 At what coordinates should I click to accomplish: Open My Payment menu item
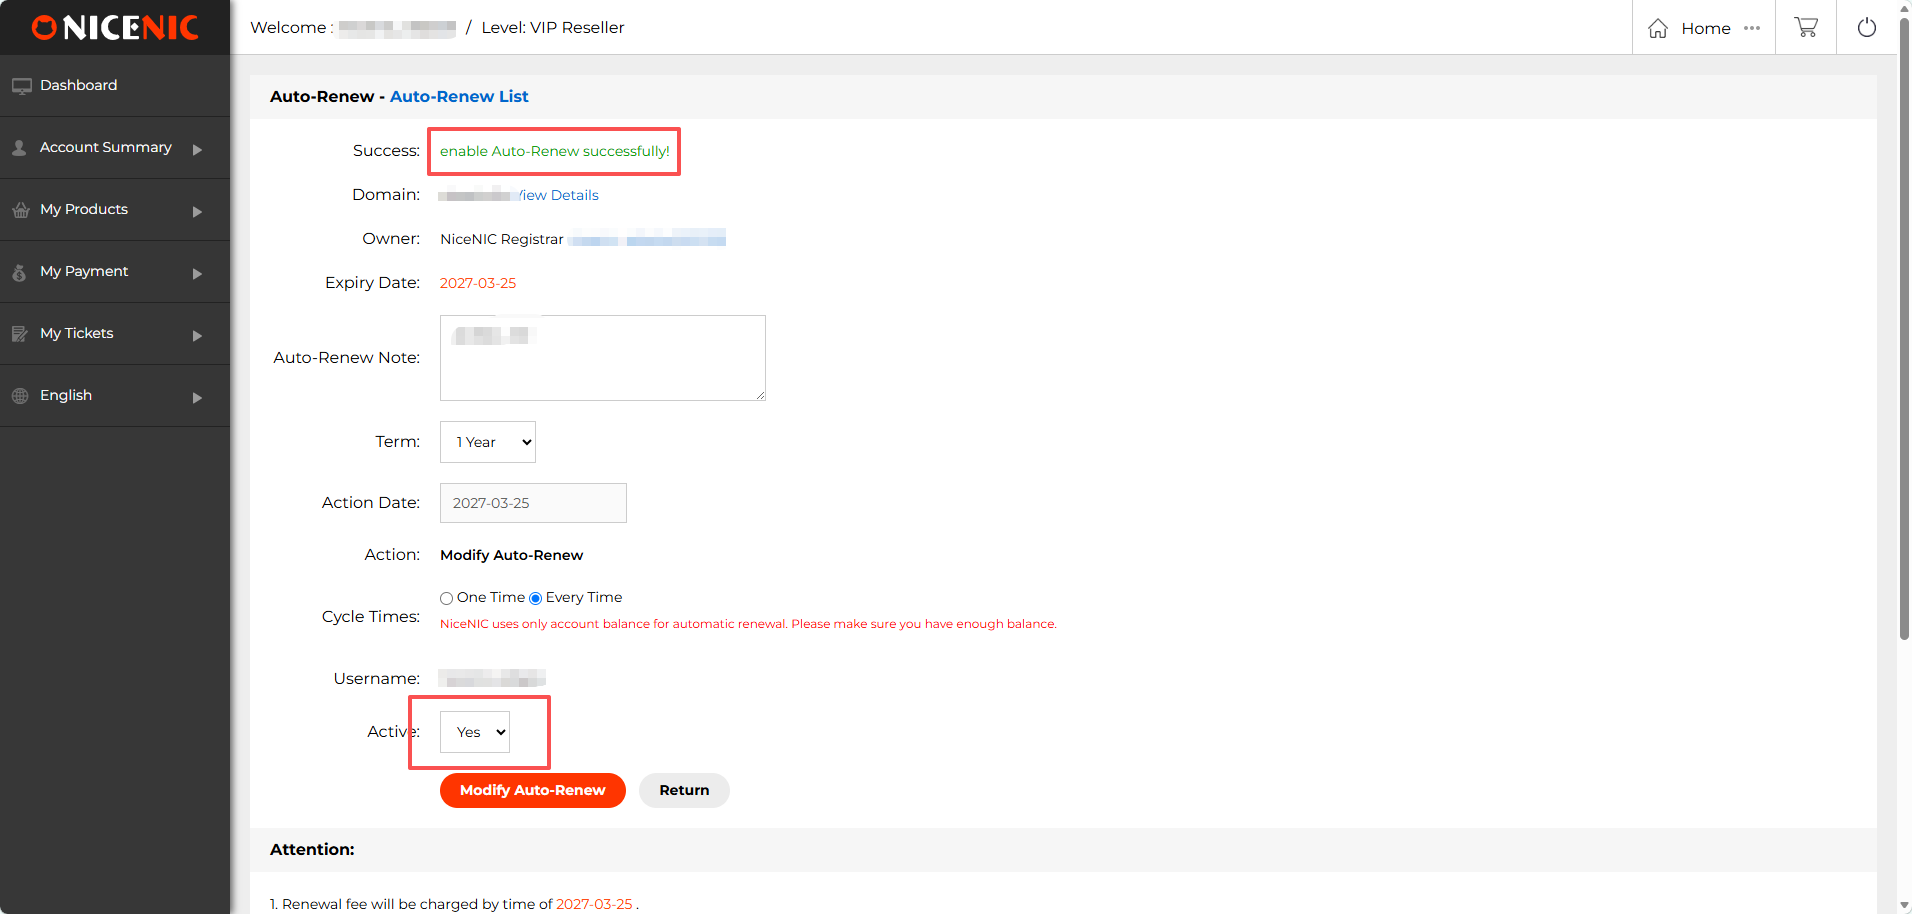pos(115,272)
